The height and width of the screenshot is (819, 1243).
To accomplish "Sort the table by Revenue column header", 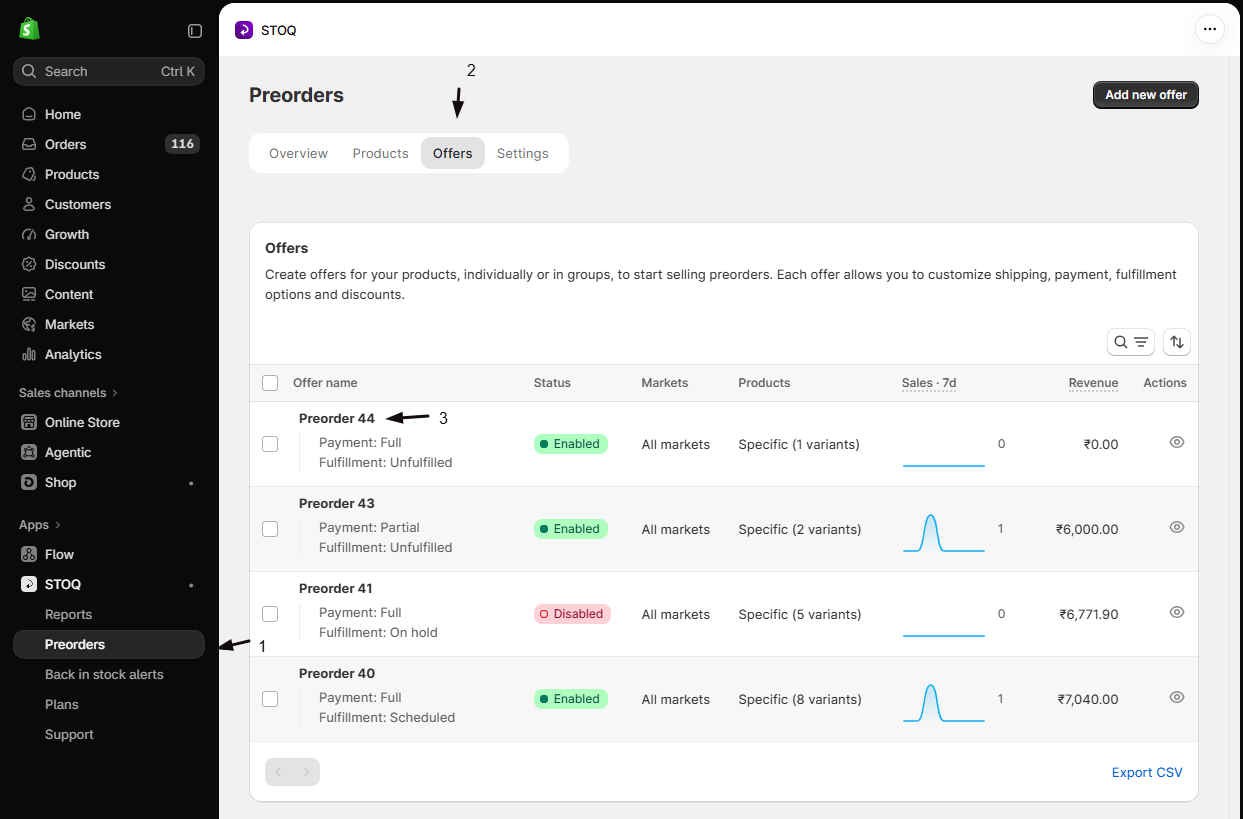I will point(1093,383).
